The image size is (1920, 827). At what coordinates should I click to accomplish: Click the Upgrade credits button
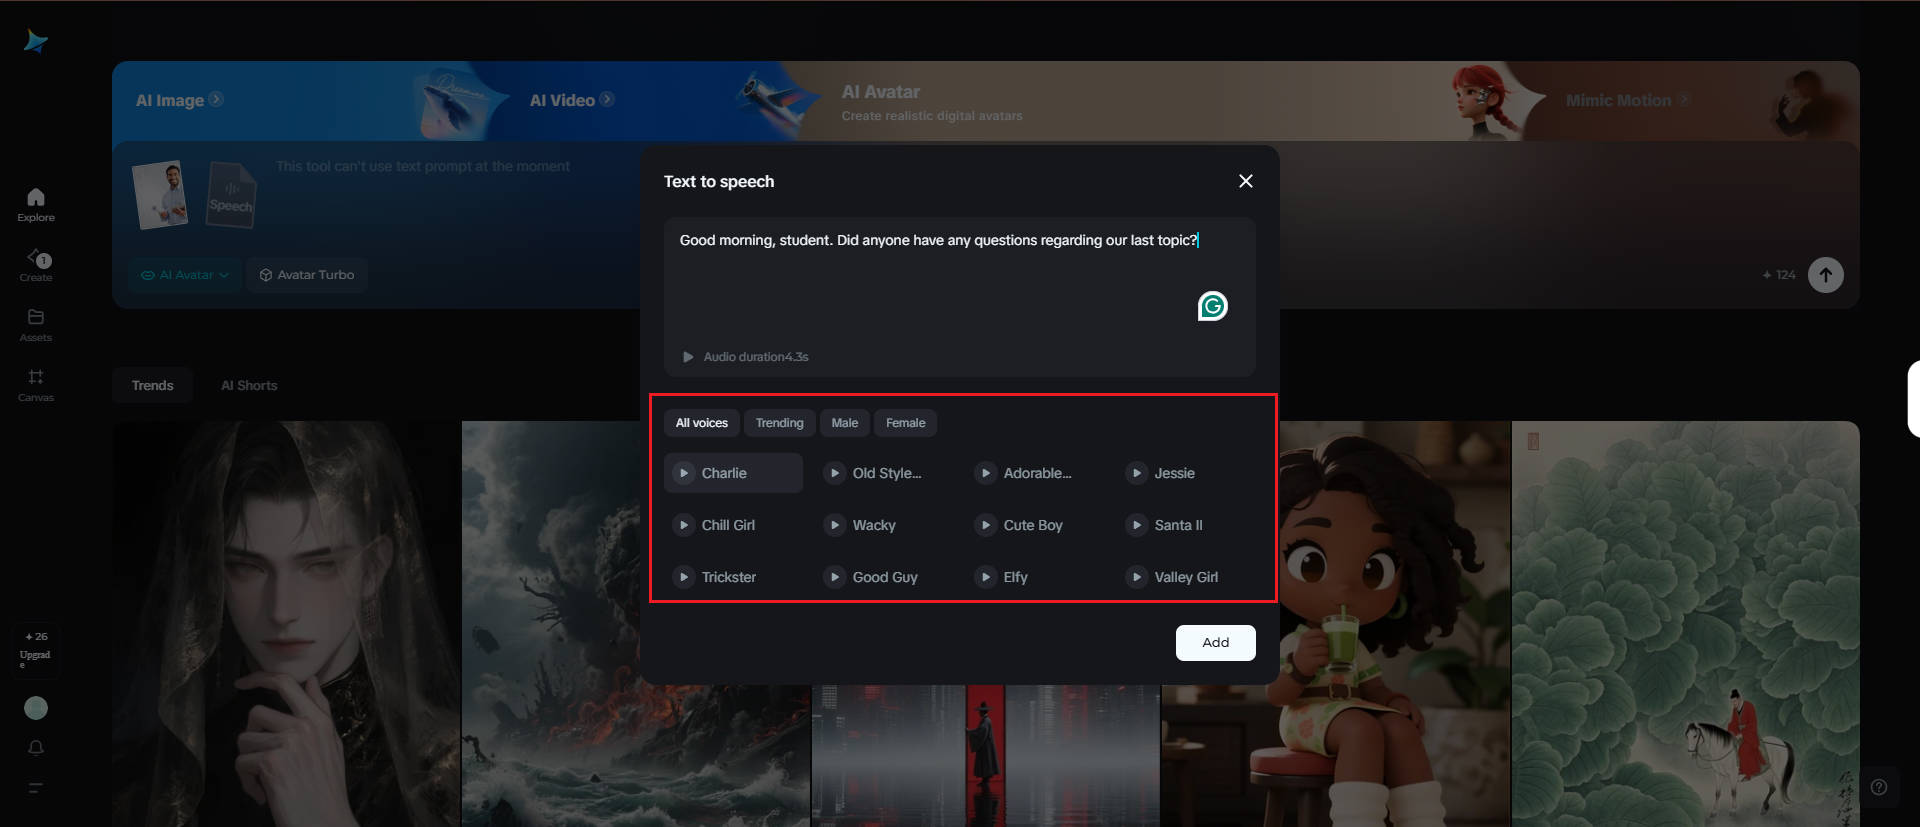tap(36, 650)
